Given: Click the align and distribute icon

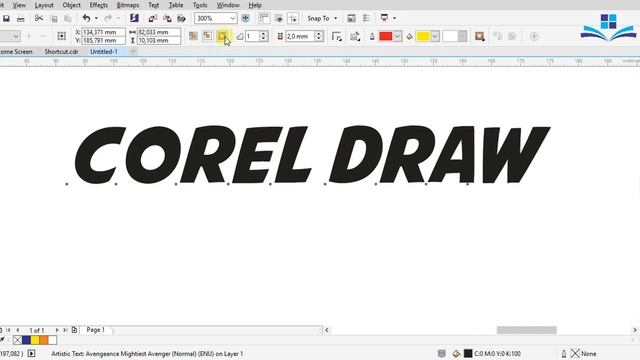Looking at the screenshot, I should [x=366, y=18].
